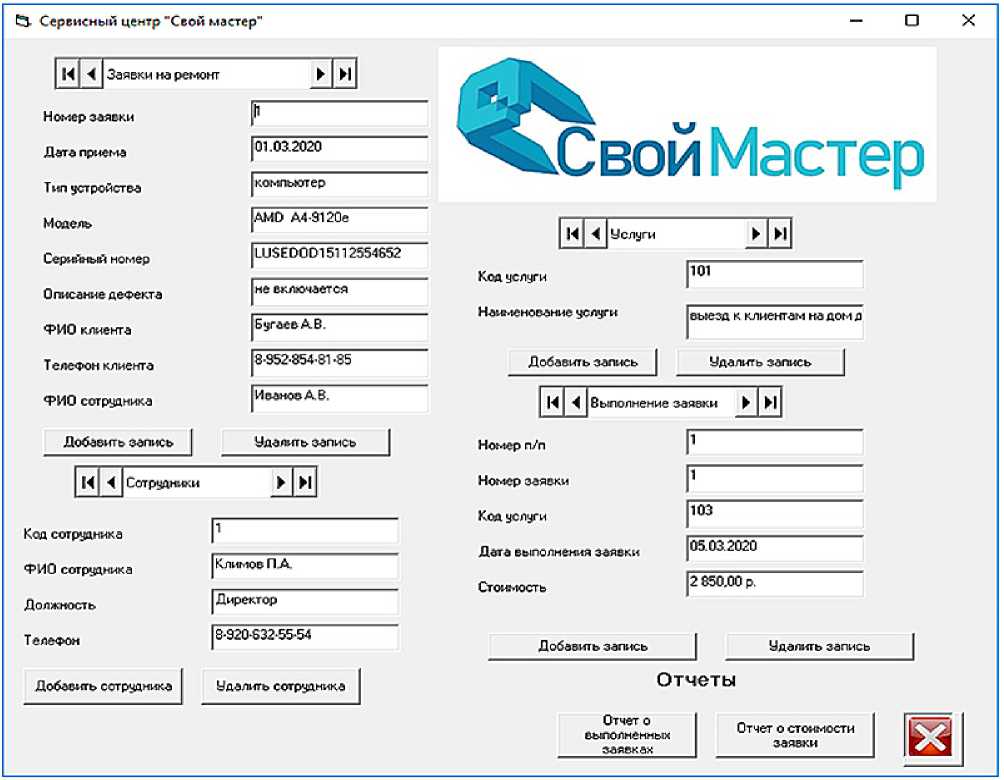Delete the repair request with Удалить запись

click(305, 443)
